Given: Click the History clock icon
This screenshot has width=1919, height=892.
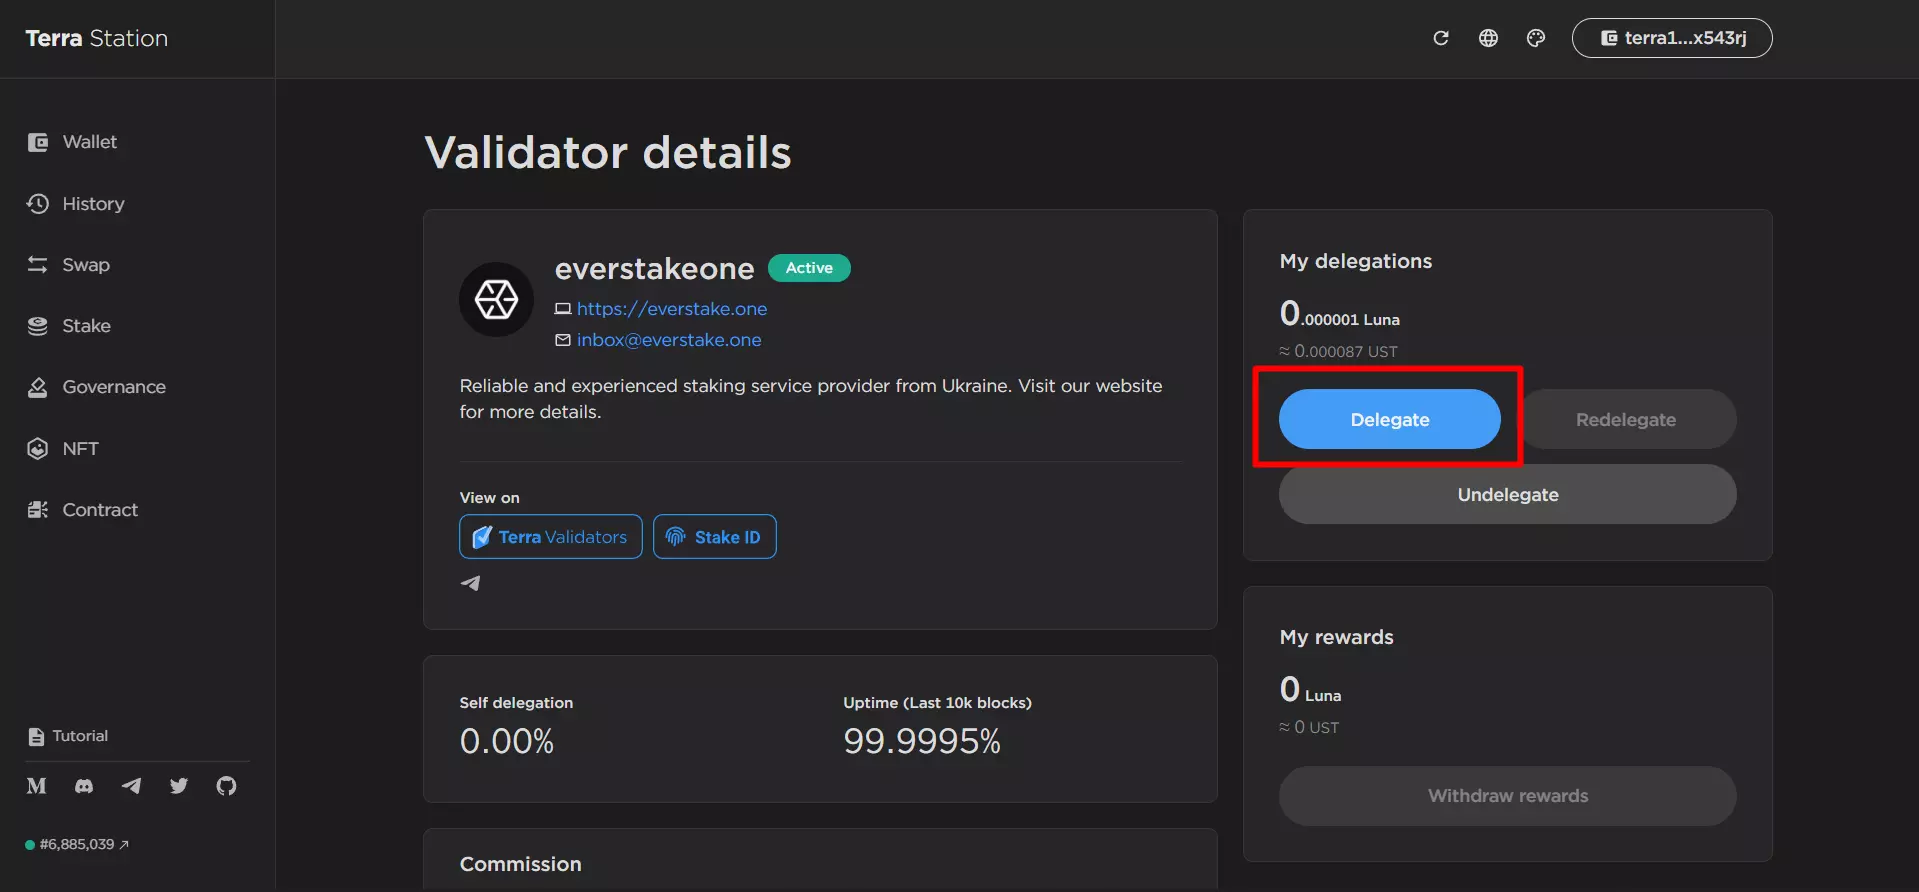Looking at the screenshot, I should click(x=38, y=204).
